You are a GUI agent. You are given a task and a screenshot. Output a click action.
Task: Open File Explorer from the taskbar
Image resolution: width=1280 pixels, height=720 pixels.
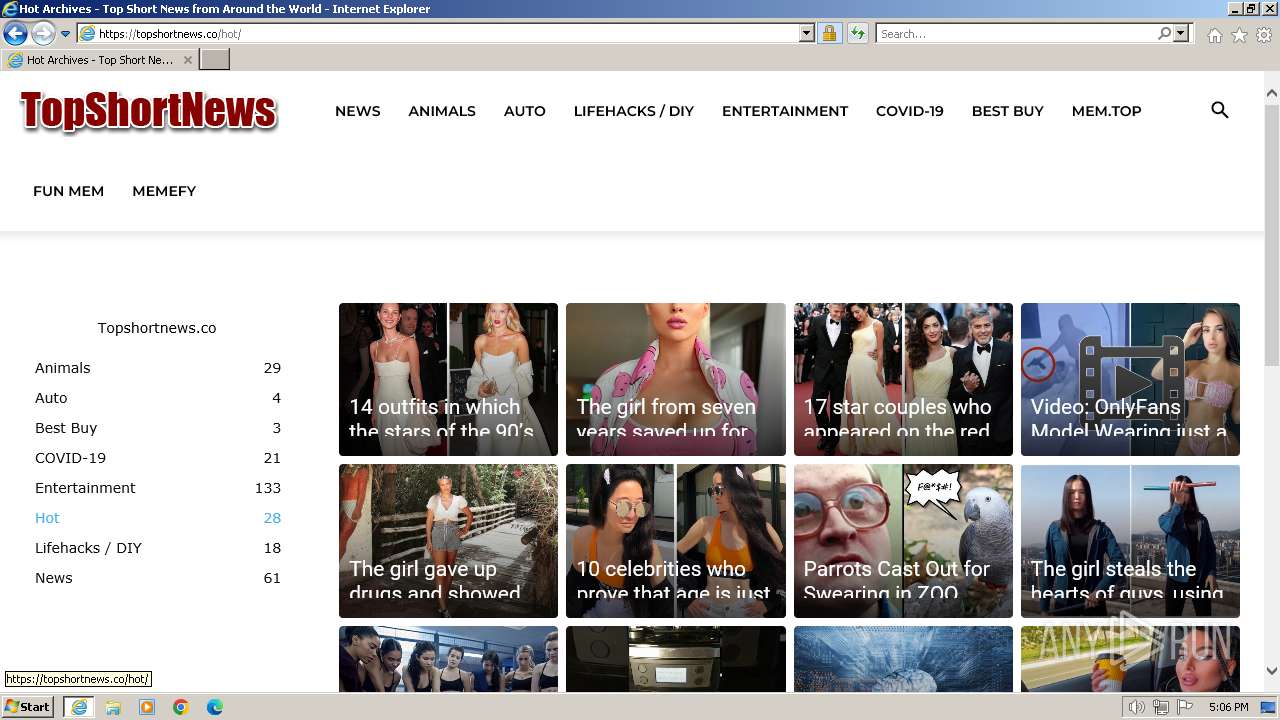point(113,707)
